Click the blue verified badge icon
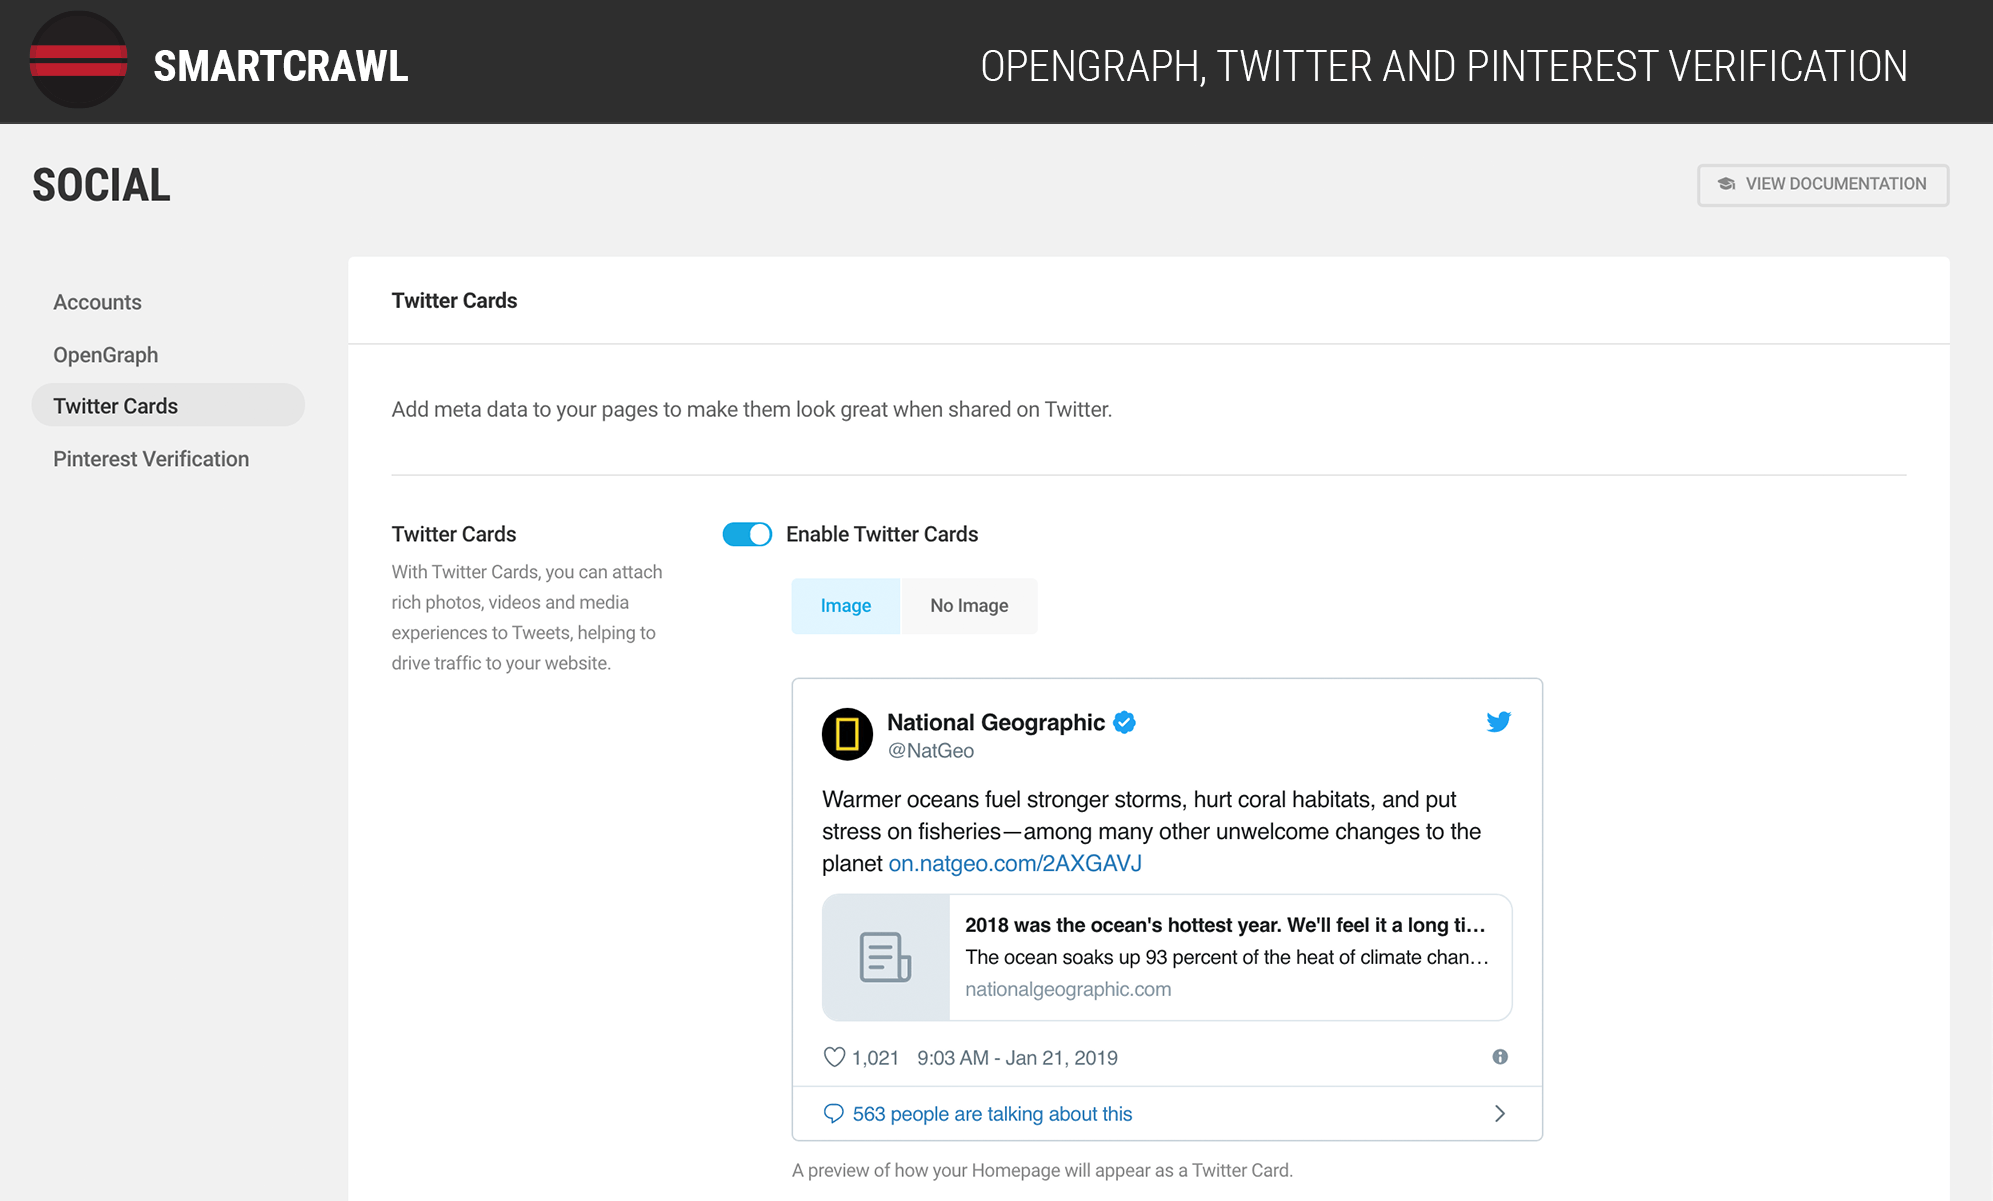The image size is (1993, 1201). click(1124, 722)
